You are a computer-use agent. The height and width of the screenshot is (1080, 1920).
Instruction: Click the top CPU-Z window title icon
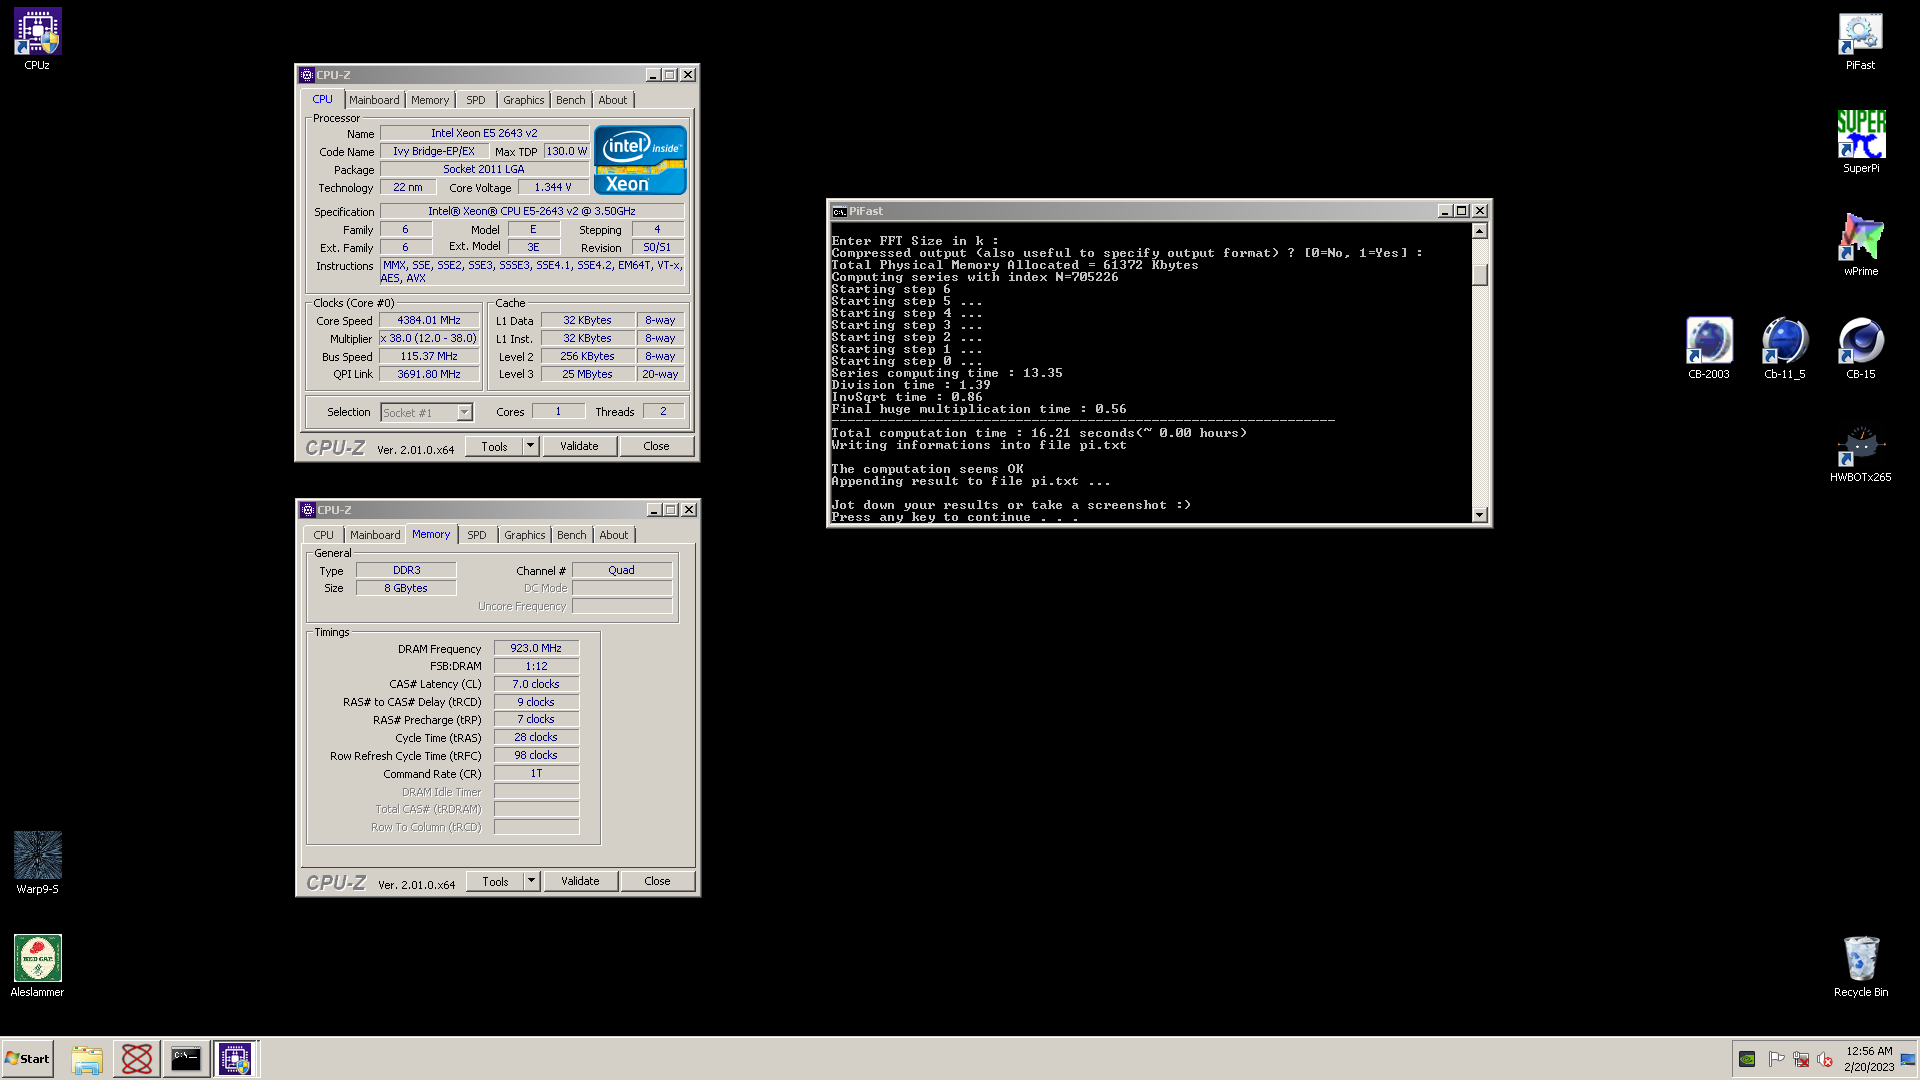tap(307, 75)
